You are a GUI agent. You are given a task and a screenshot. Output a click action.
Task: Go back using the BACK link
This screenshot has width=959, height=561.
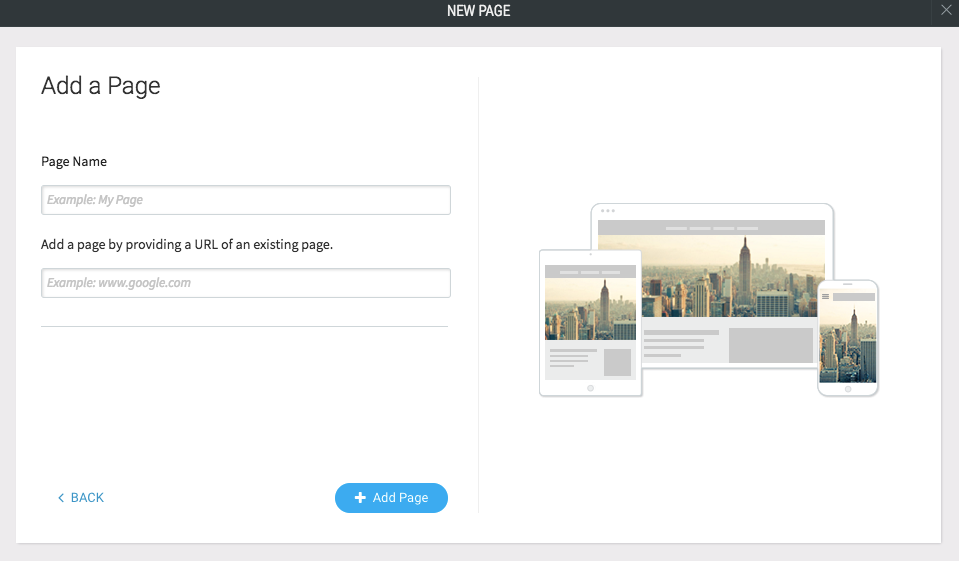coord(81,498)
